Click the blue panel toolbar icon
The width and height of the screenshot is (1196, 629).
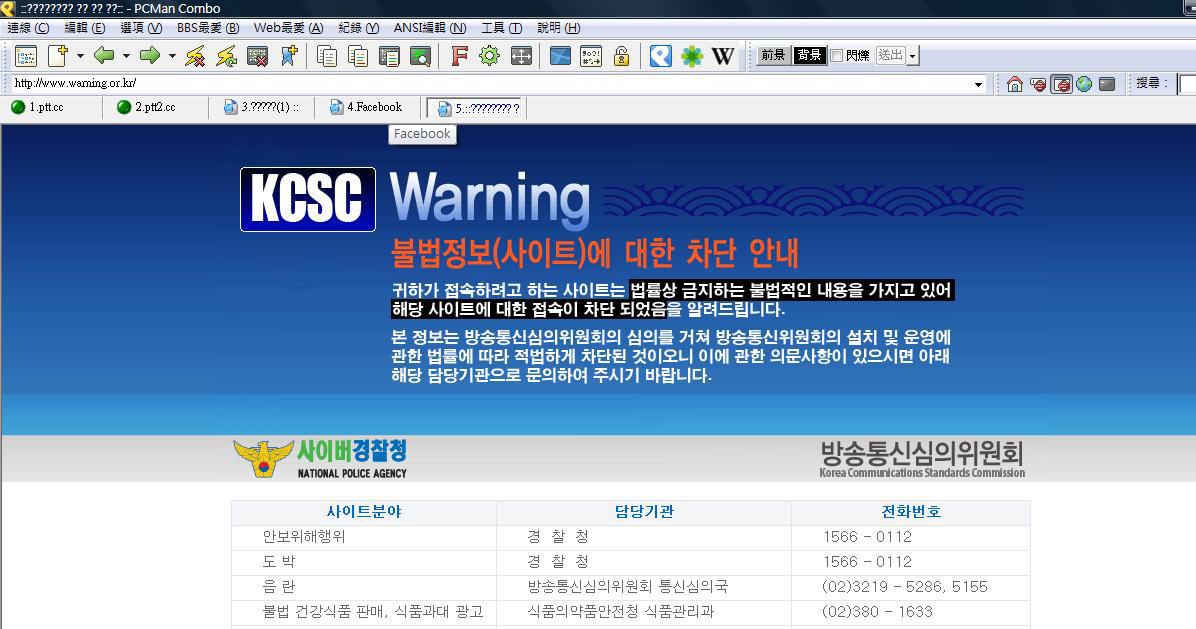coord(560,56)
